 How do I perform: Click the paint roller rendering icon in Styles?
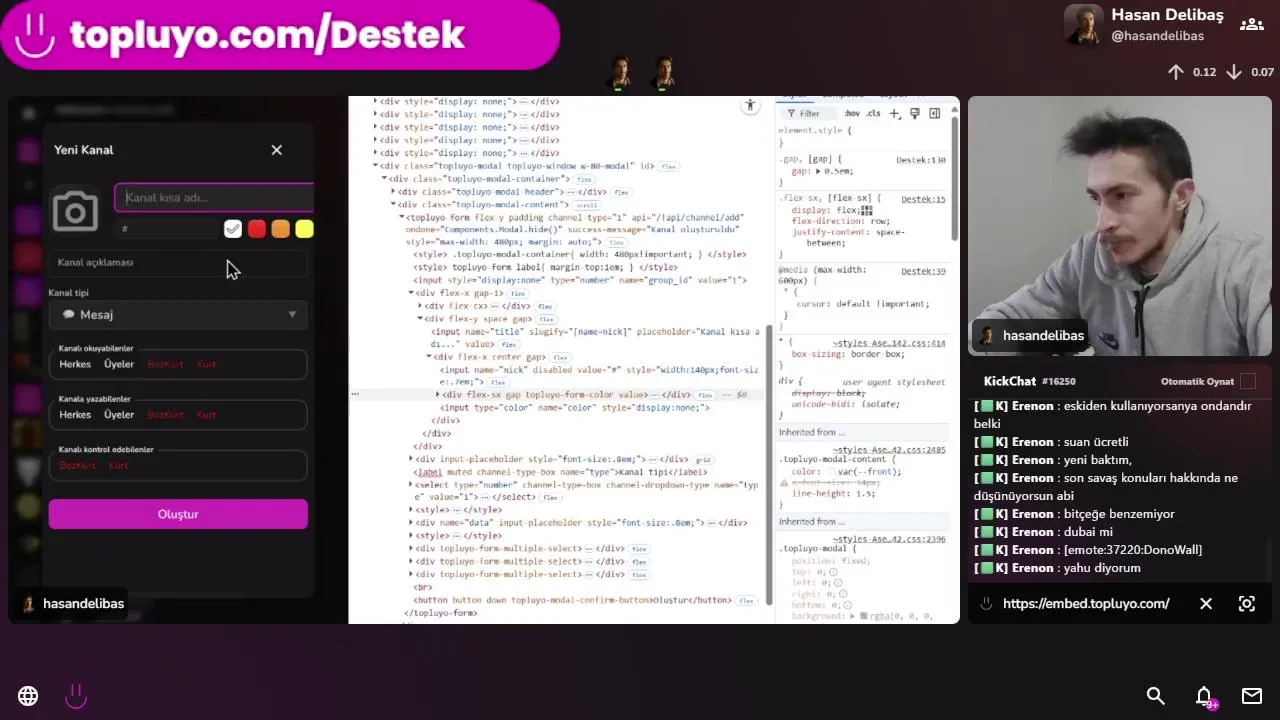pos(914,114)
